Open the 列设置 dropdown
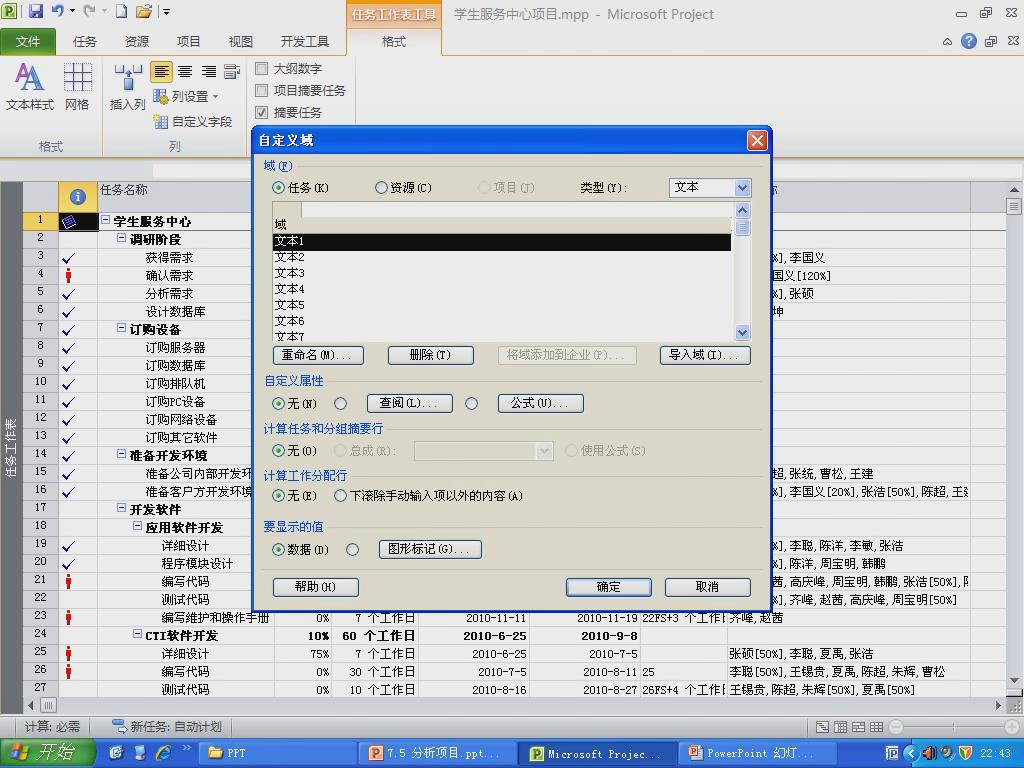1024x768 pixels. click(185, 97)
